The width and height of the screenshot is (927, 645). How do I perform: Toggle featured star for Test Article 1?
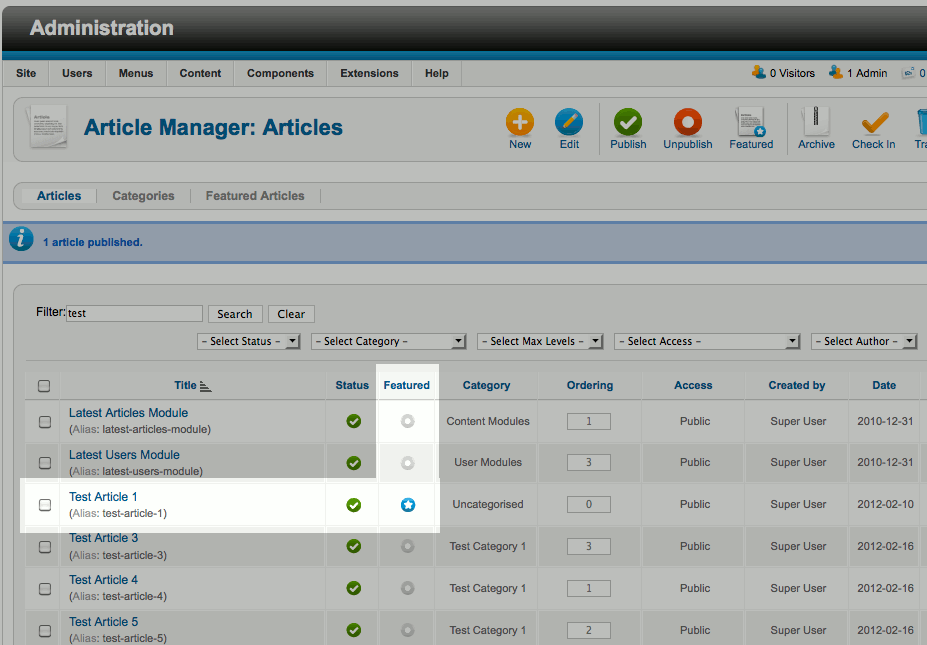[407, 505]
